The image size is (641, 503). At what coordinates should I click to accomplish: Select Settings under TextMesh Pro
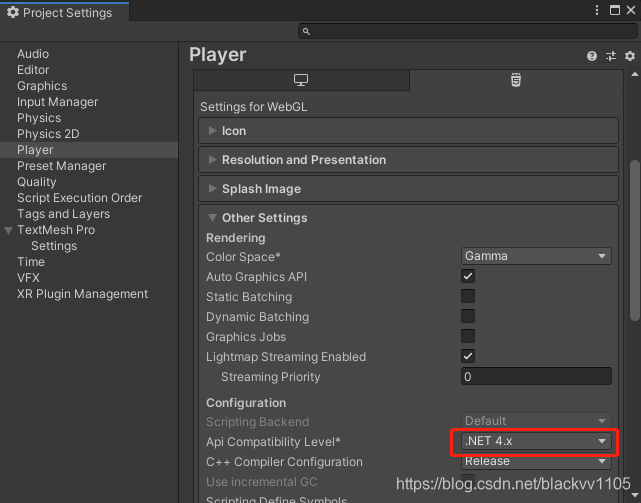tap(54, 246)
